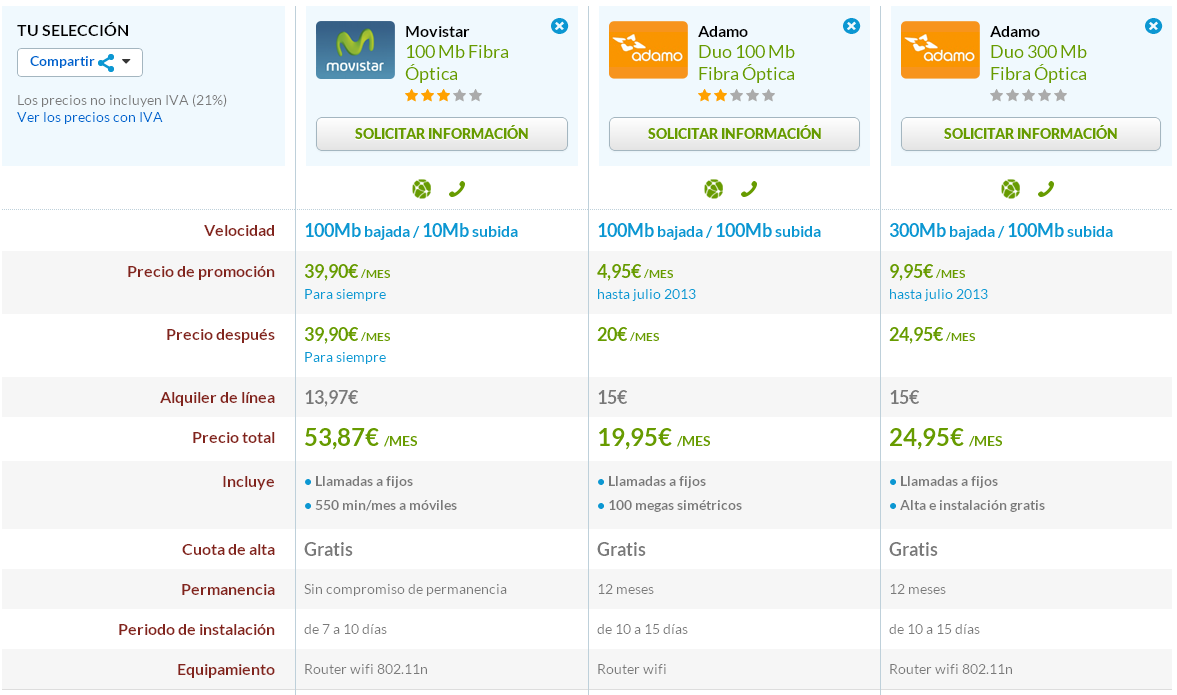Remove Adamo Duo 100 Mb from comparison

pyautogui.click(x=851, y=26)
